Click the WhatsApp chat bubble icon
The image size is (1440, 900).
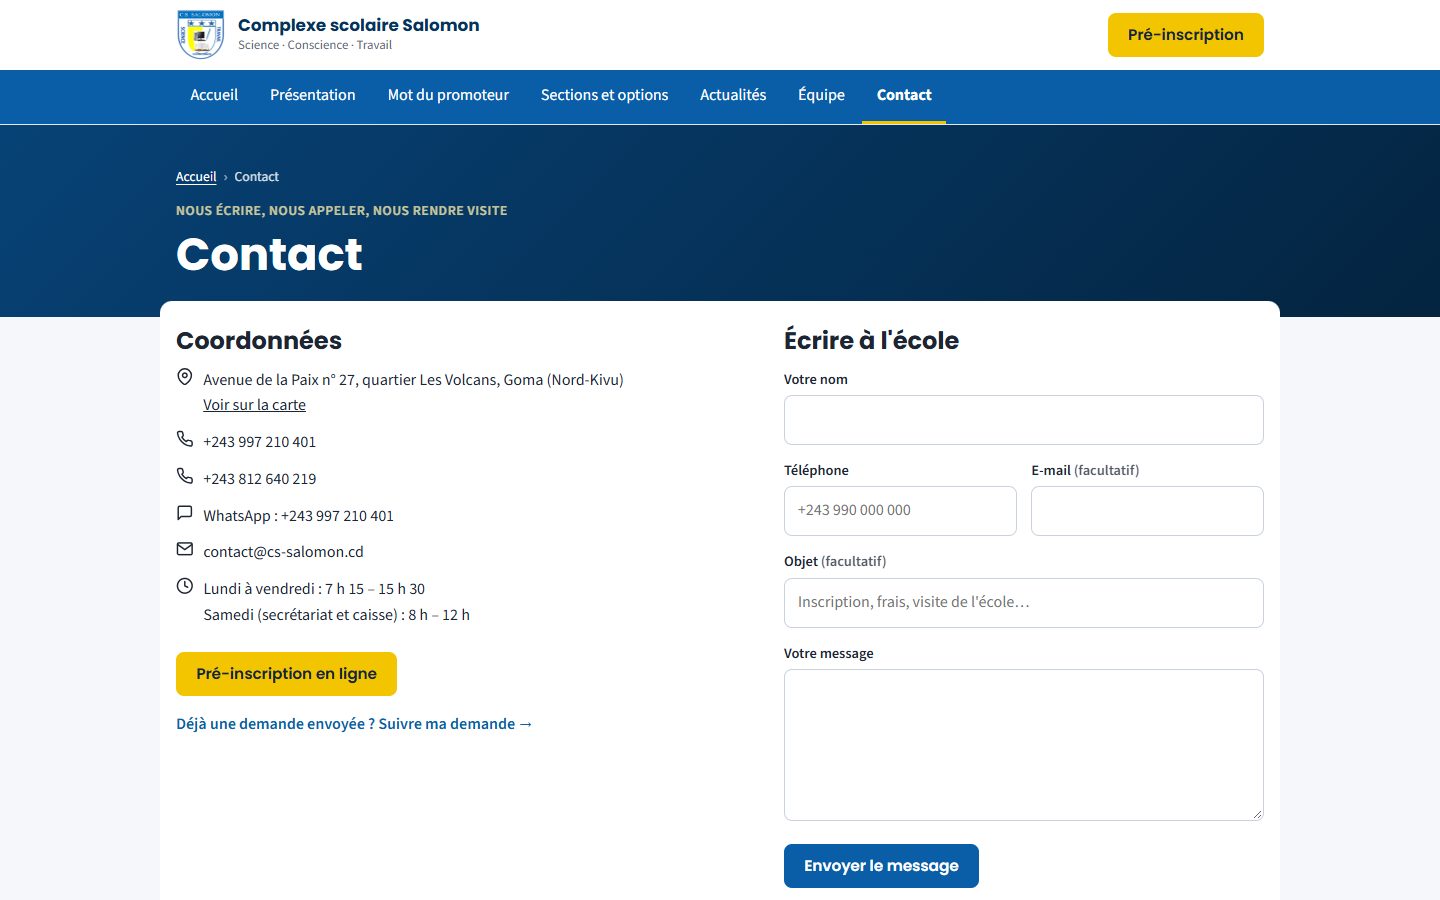coord(184,513)
